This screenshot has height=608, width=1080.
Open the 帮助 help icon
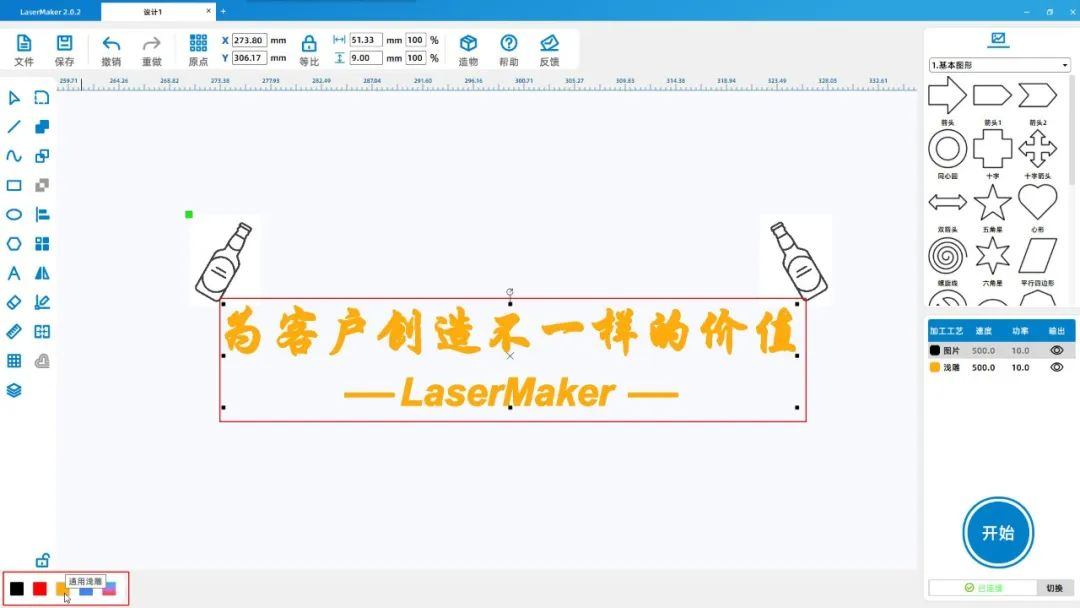(x=509, y=44)
